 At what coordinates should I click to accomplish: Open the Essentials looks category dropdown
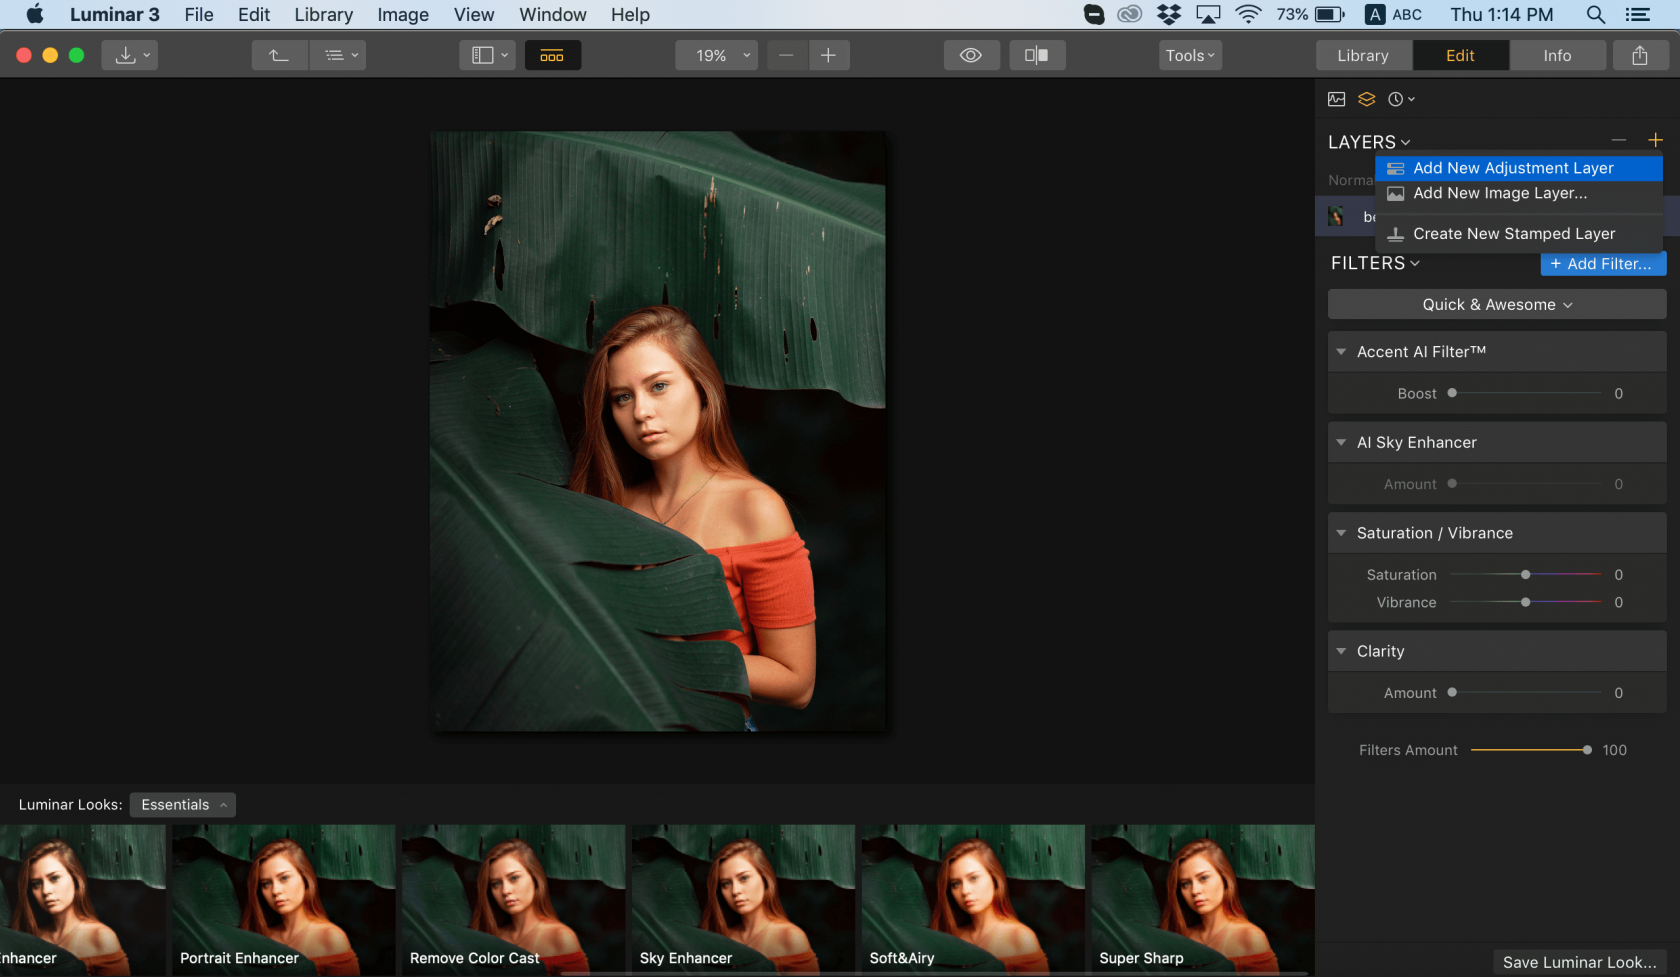(x=183, y=805)
